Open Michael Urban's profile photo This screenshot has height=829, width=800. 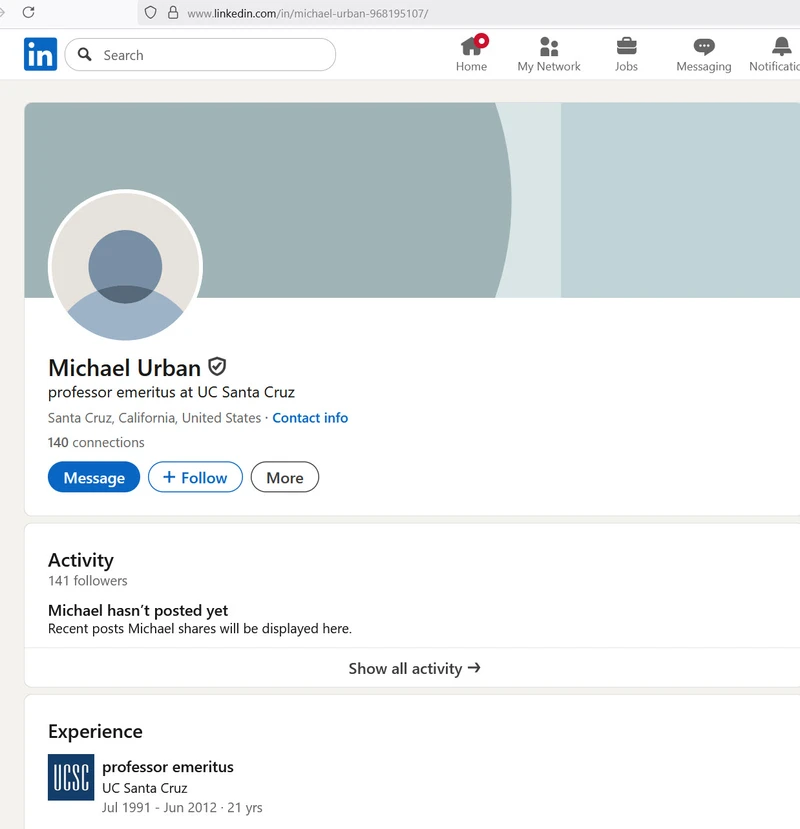point(125,267)
